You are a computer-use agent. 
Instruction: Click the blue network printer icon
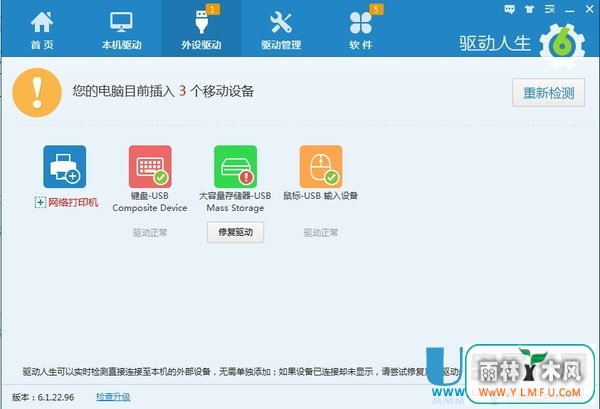click(65, 166)
